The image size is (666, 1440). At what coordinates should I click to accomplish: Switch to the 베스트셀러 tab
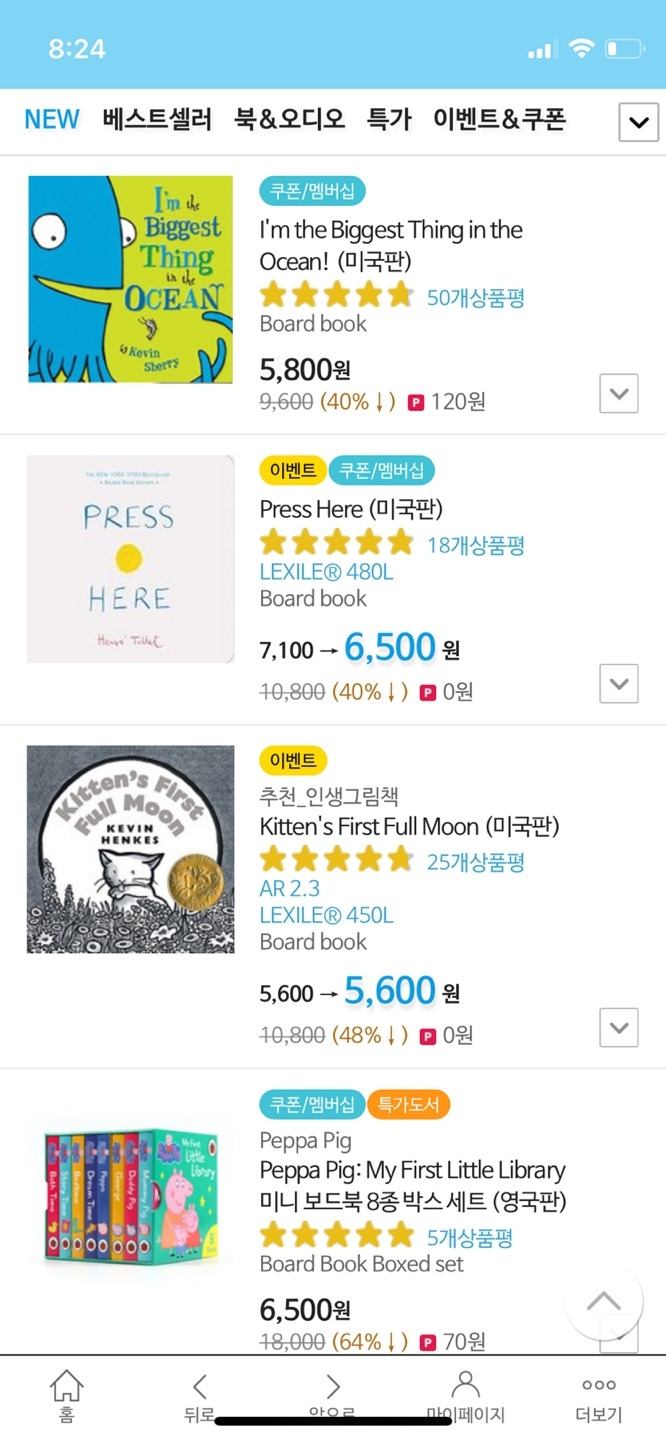click(157, 119)
